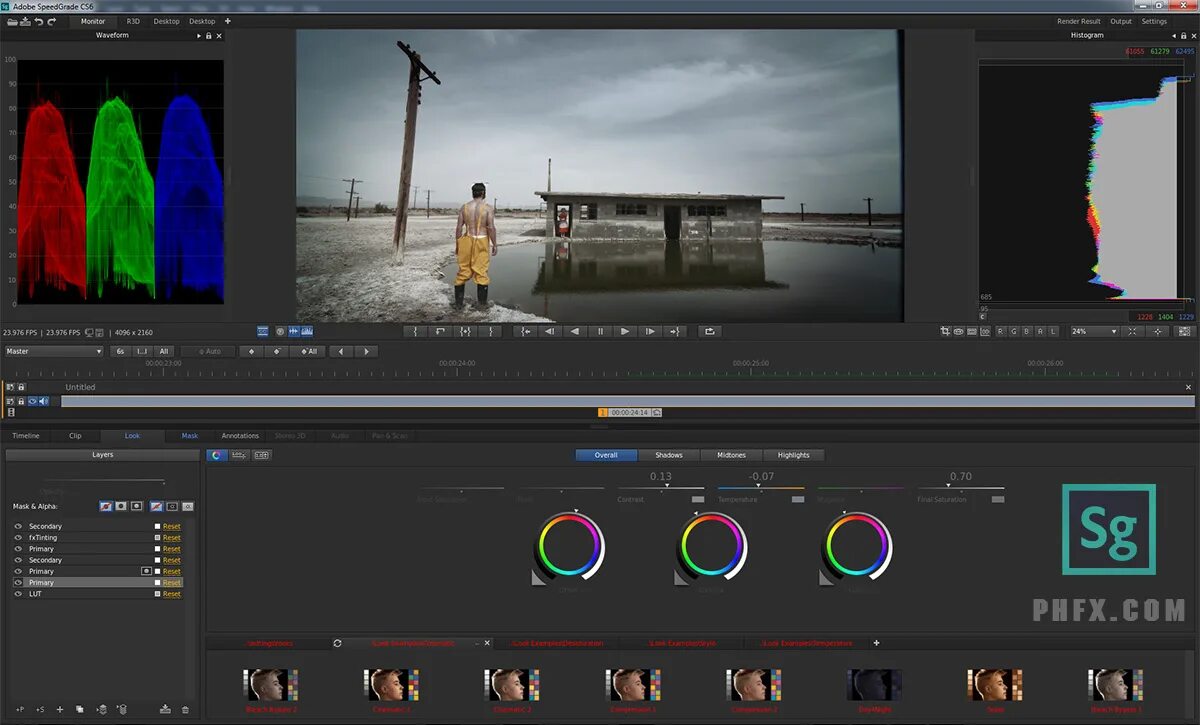The height and width of the screenshot is (725, 1200).
Task: Switch to the Mask tab
Action: pos(188,435)
